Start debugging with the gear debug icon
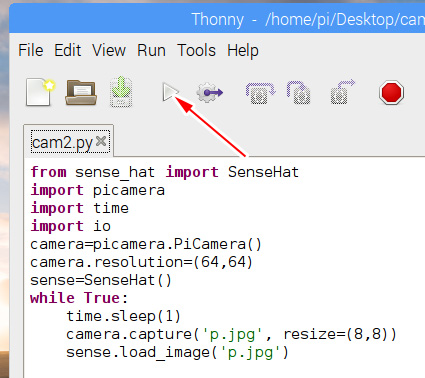 coord(209,92)
